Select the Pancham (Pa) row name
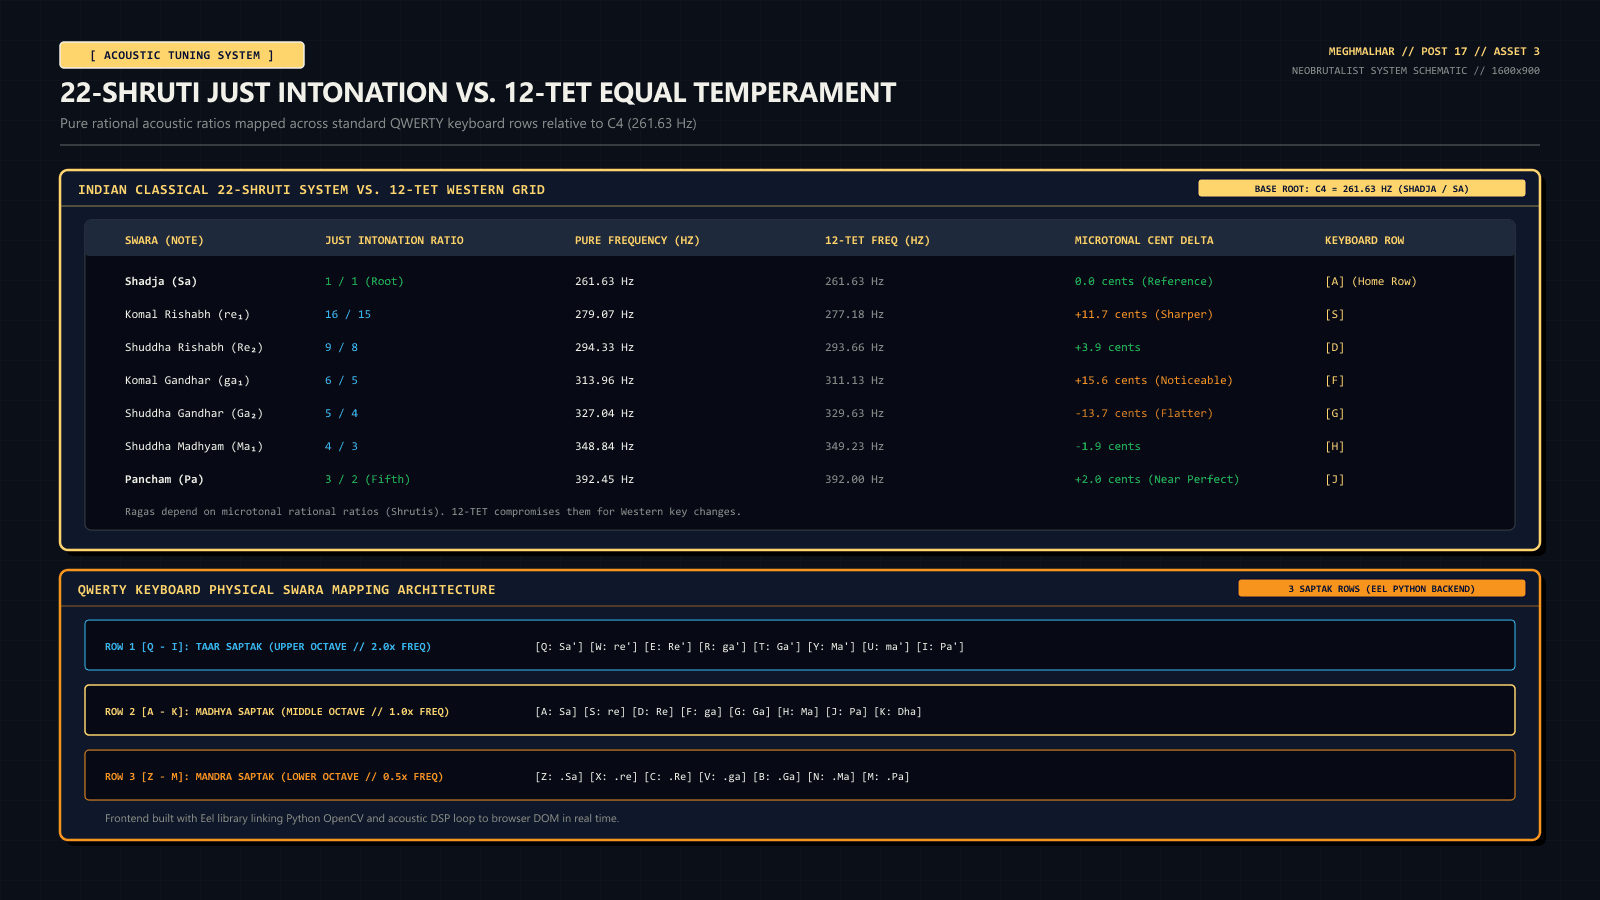The height and width of the screenshot is (900, 1600). tap(164, 479)
